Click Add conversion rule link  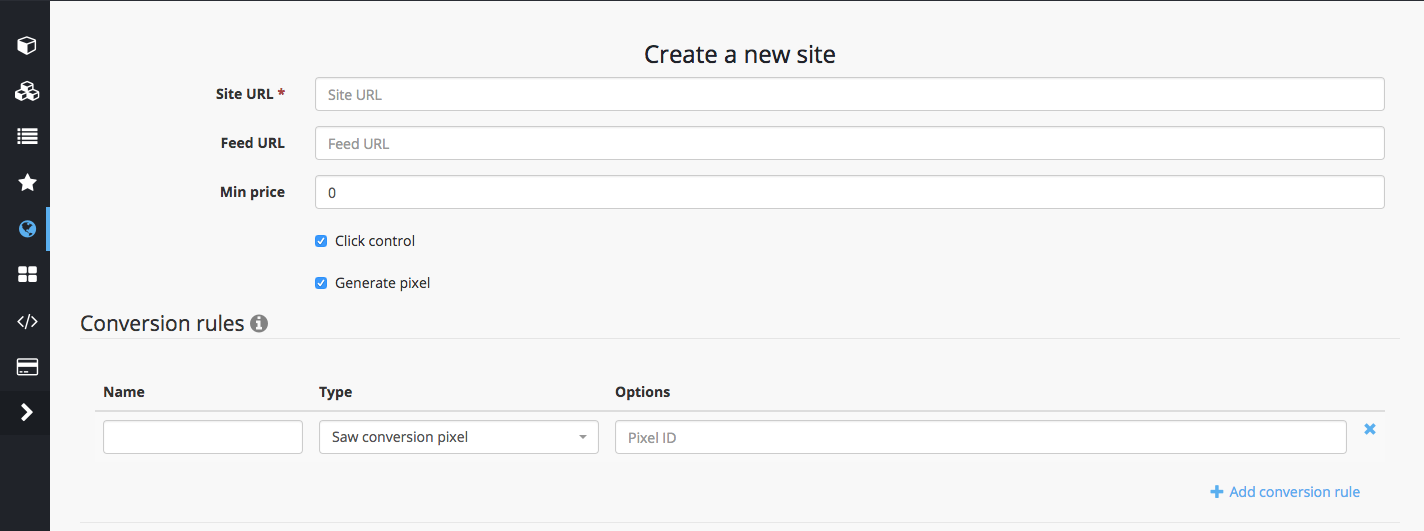[1285, 492]
